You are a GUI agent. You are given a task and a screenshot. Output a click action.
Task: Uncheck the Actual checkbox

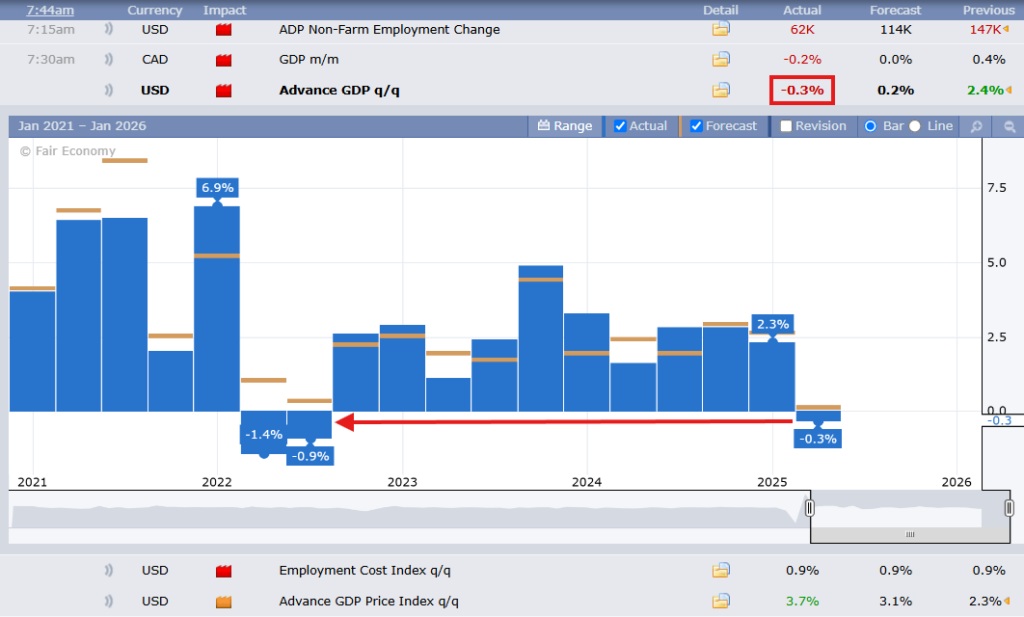point(620,126)
